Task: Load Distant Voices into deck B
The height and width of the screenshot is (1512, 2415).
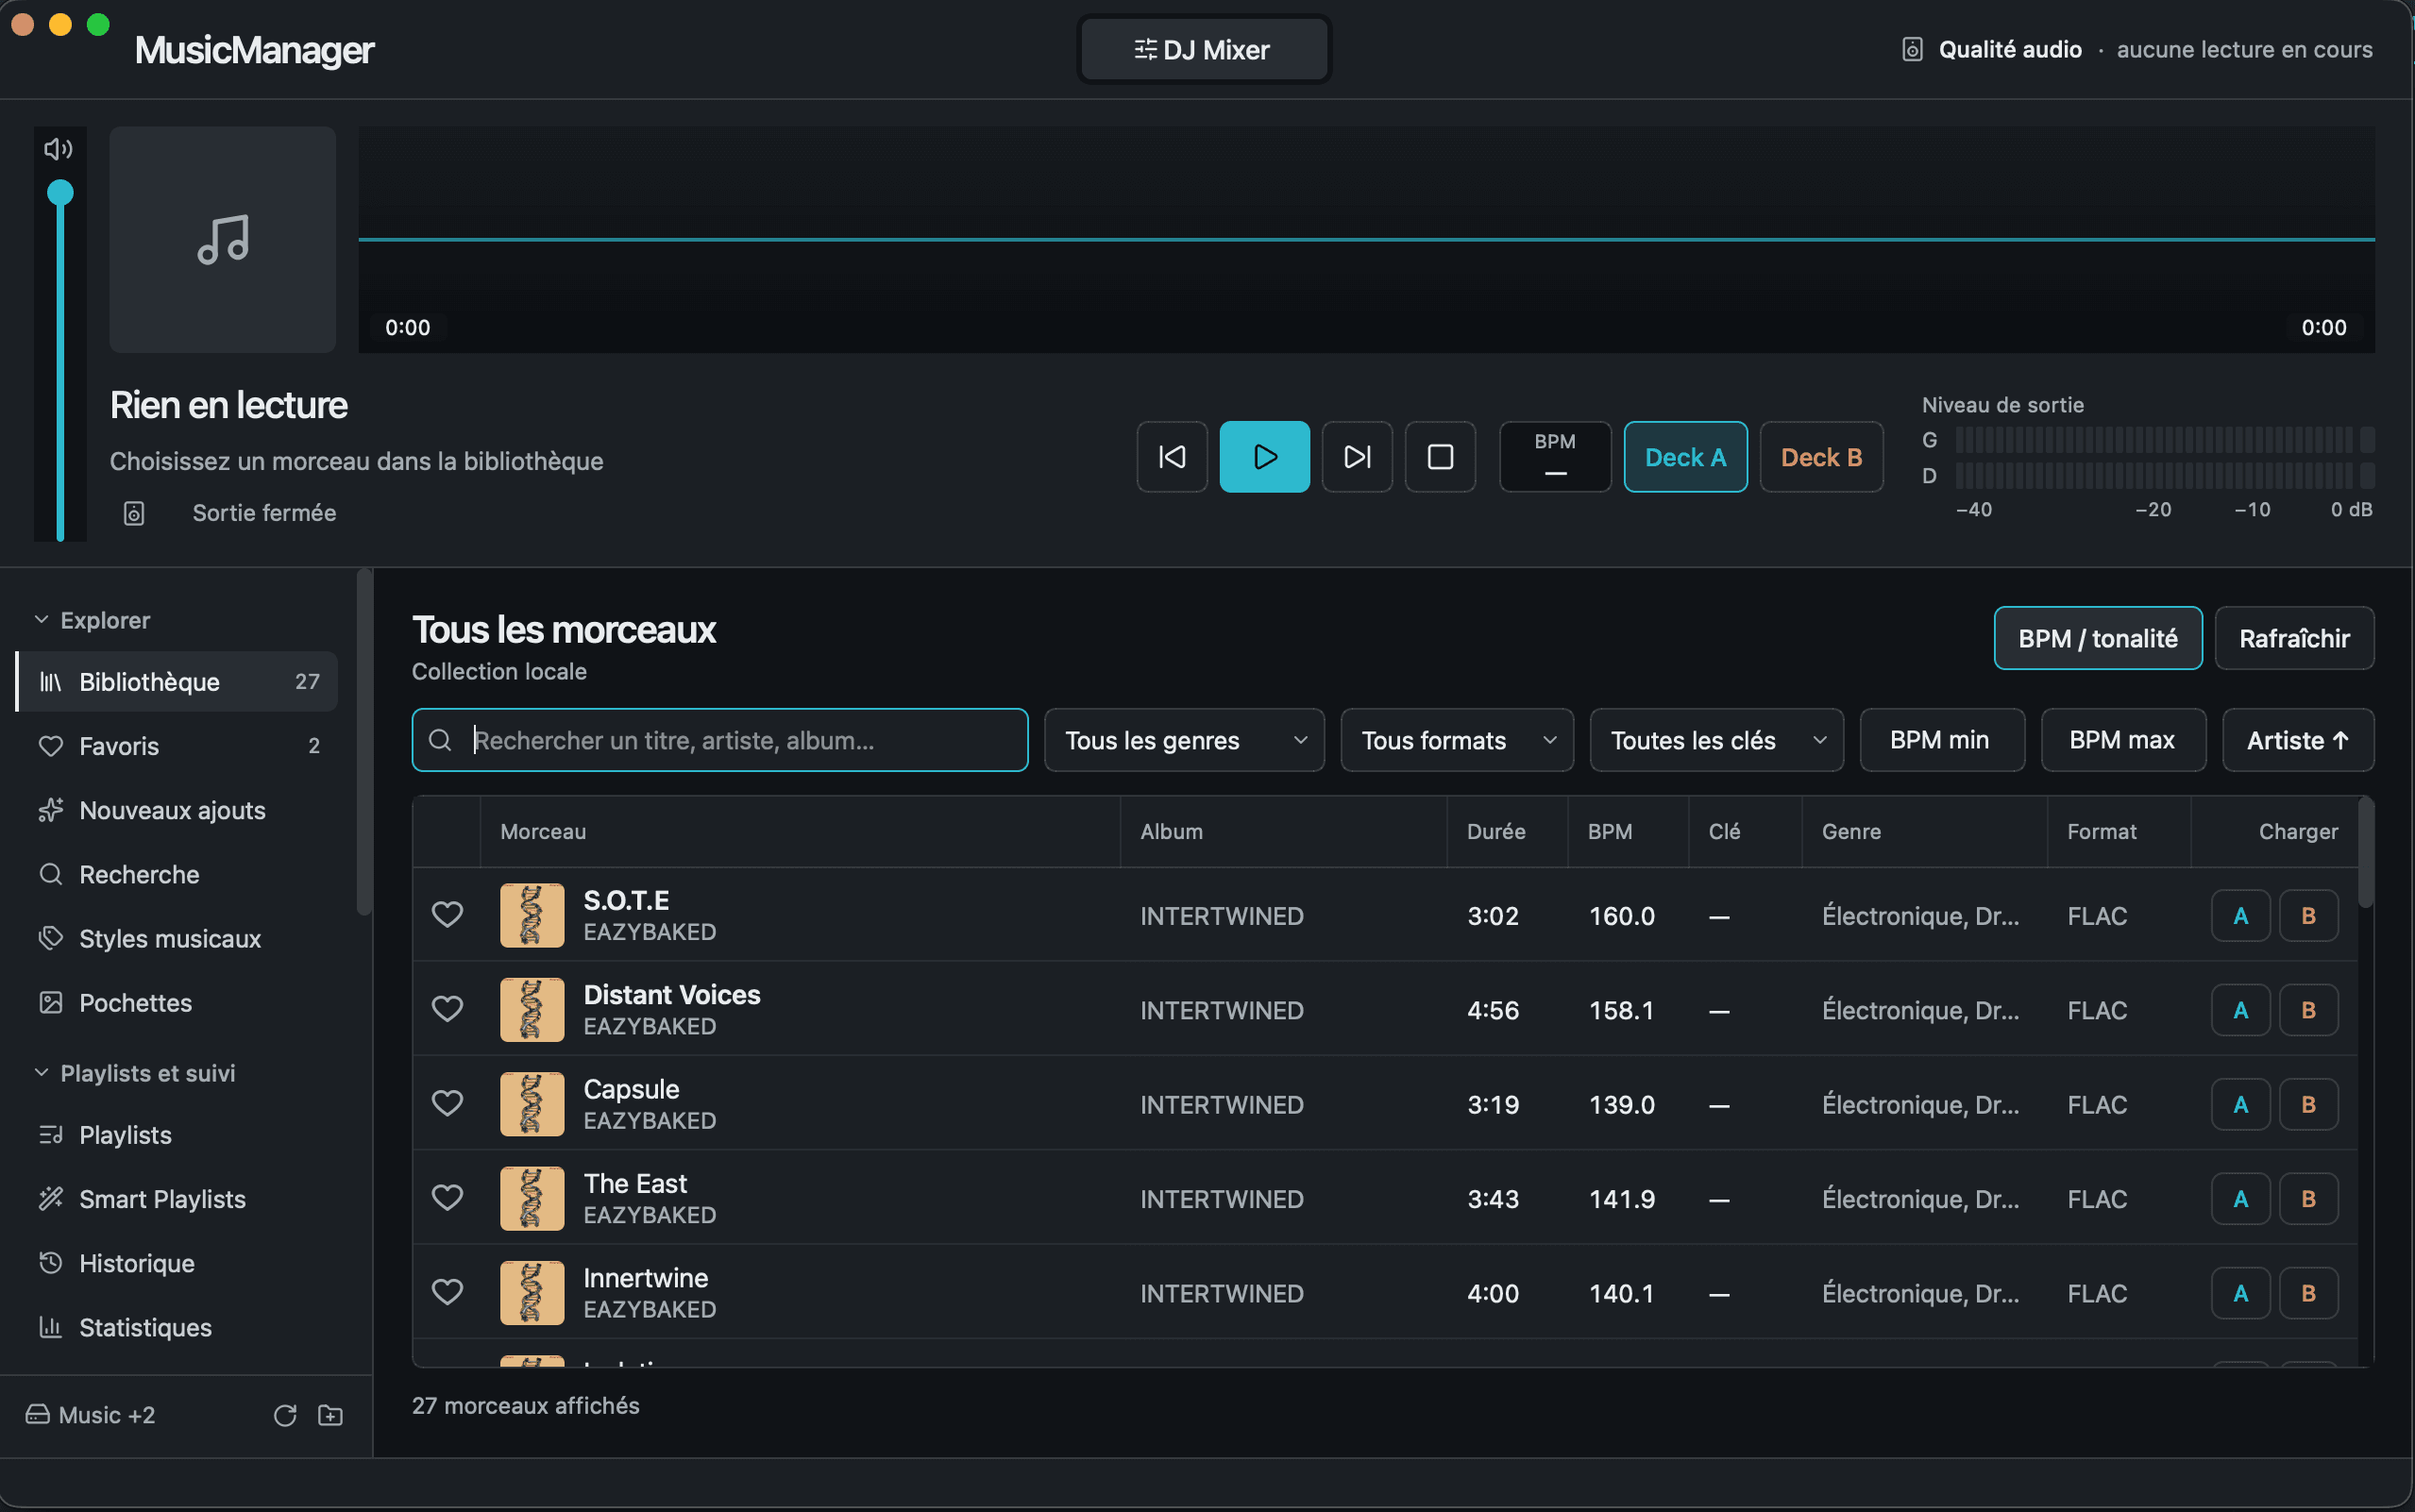Action: point(2308,1010)
